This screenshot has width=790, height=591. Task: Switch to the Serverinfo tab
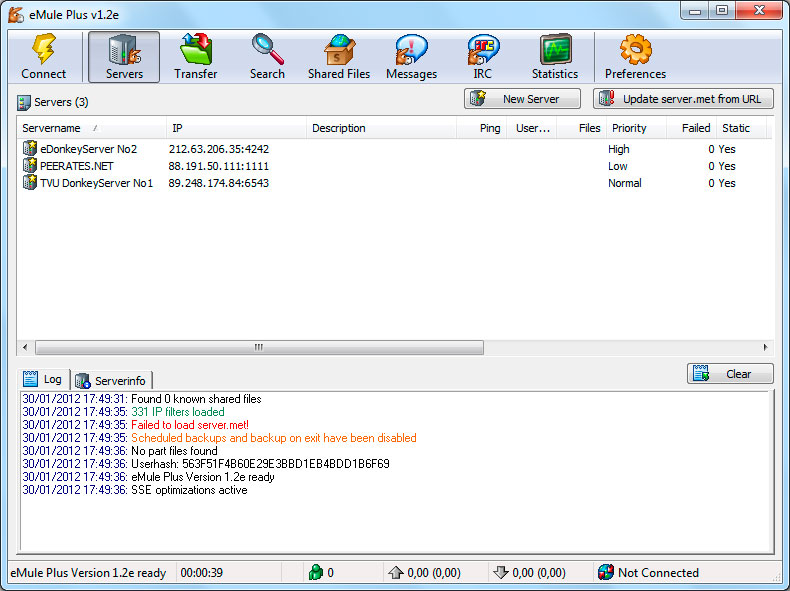tap(111, 380)
